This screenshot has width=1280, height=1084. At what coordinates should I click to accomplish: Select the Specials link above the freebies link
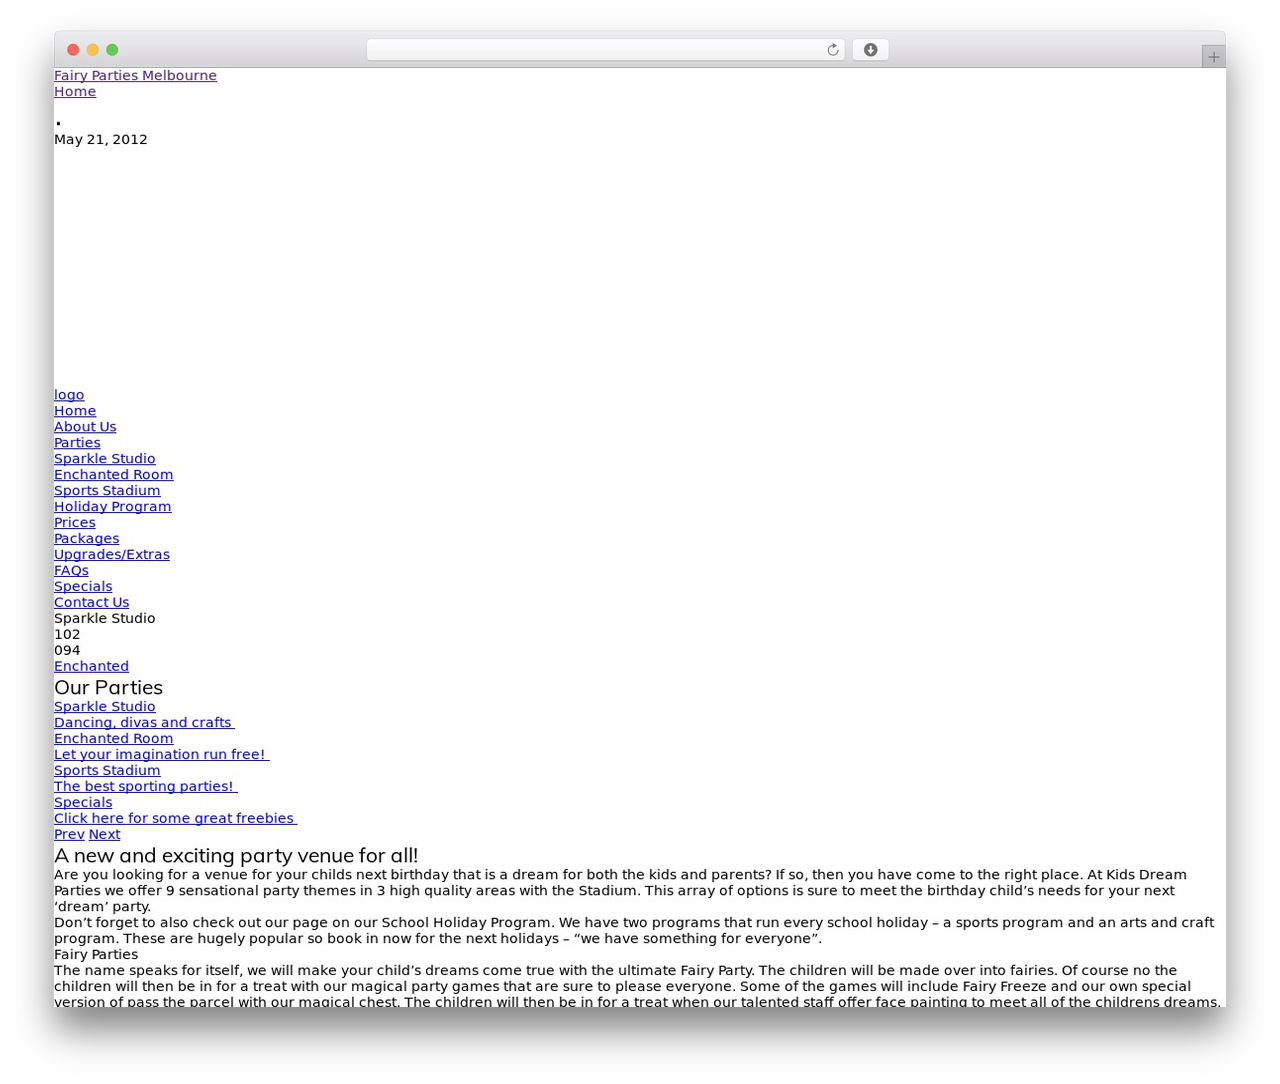coord(83,803)
